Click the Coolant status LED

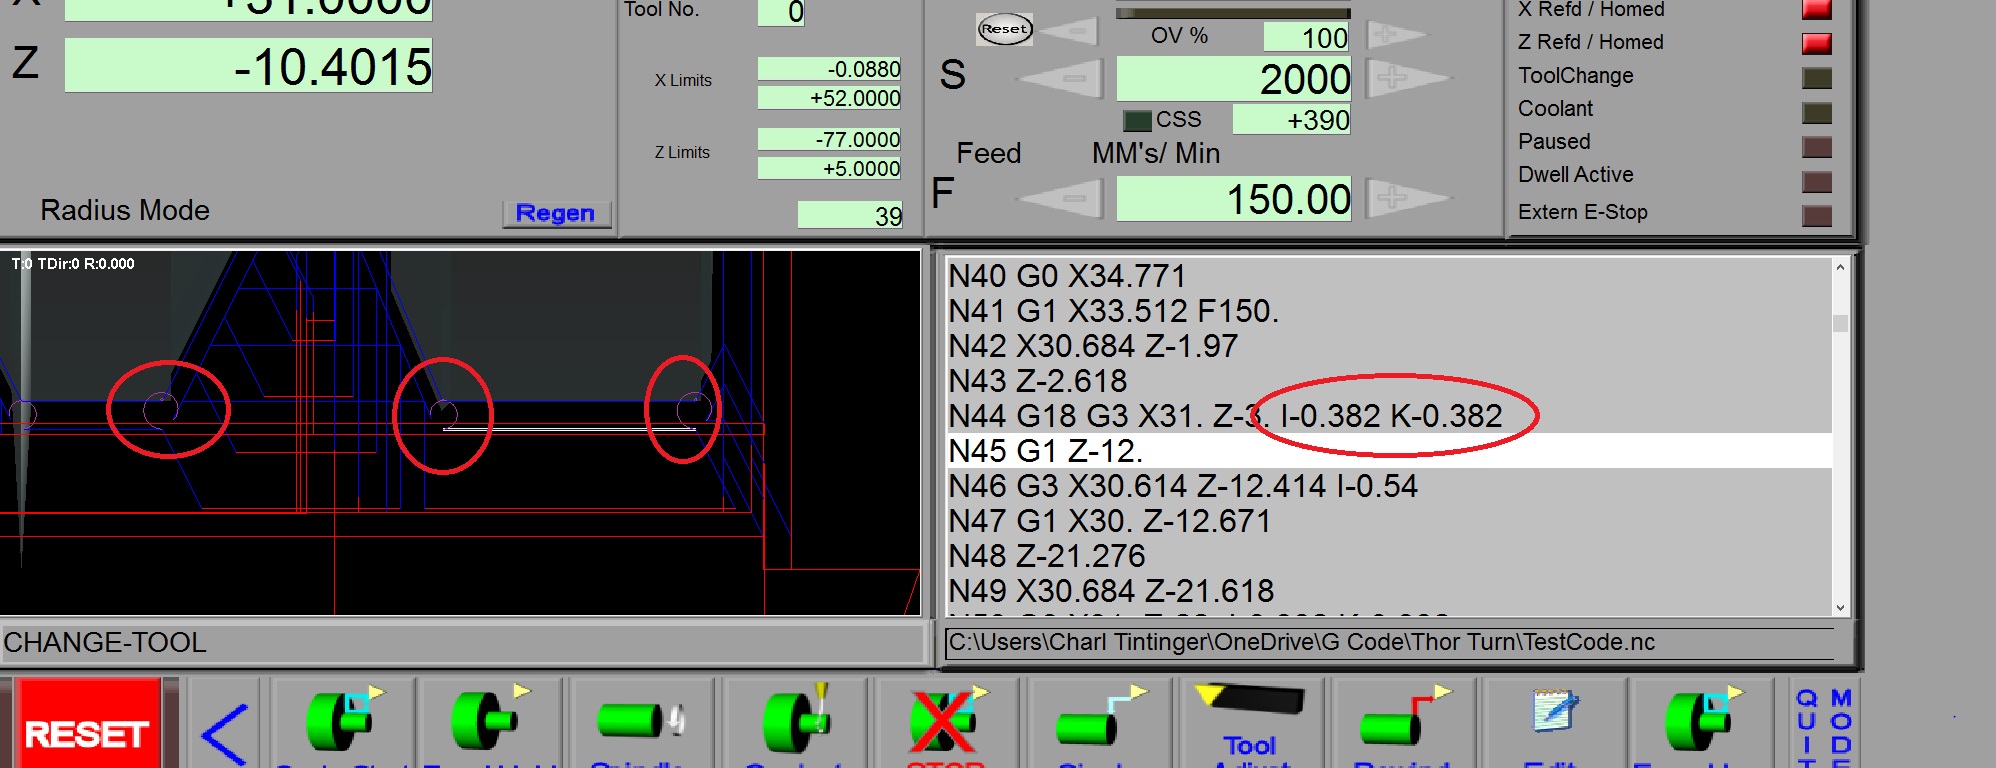click(1816, 113)
